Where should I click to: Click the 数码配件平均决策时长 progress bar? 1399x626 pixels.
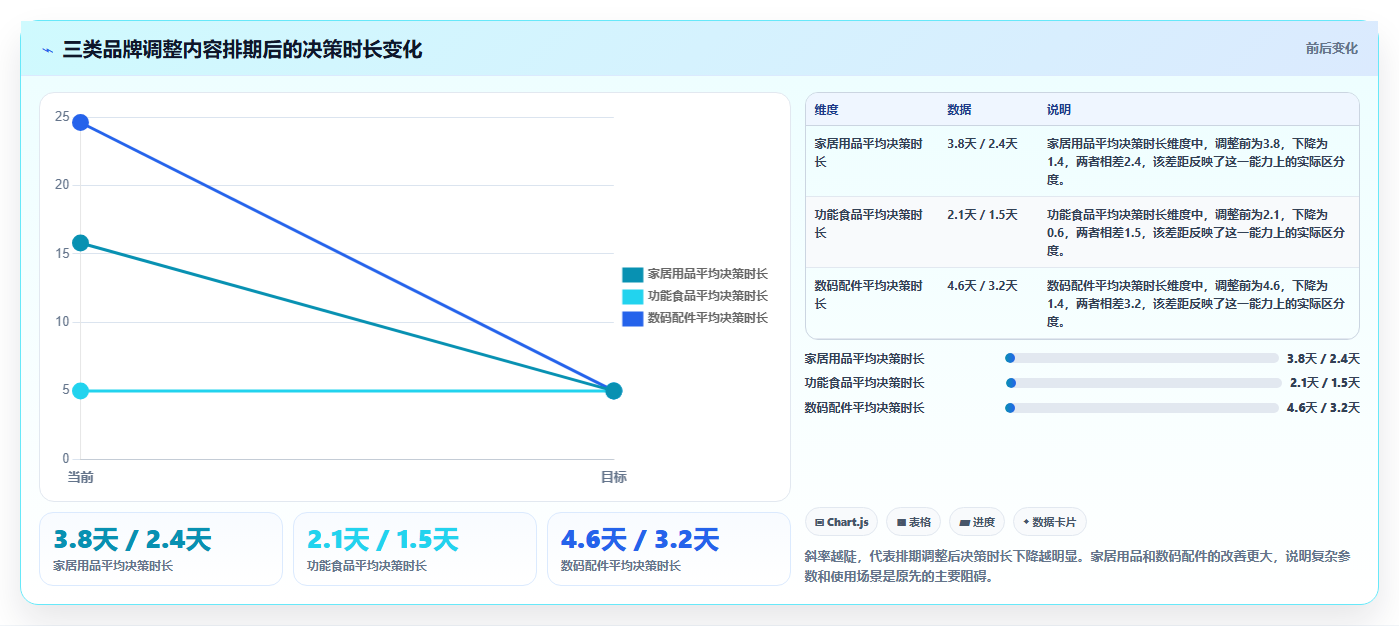[1142, 408]
